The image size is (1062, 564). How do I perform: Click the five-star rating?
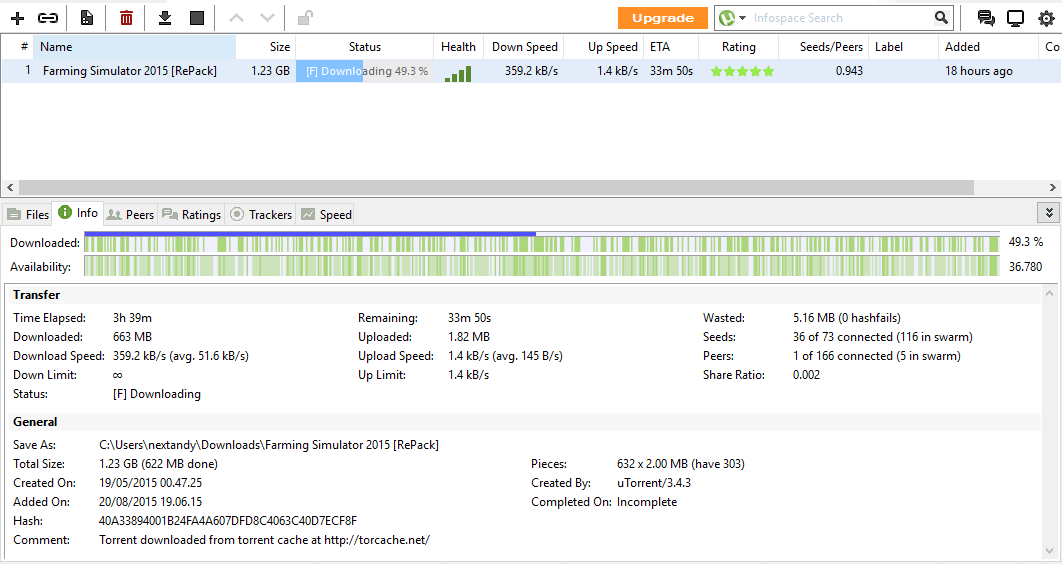(742, 71)
